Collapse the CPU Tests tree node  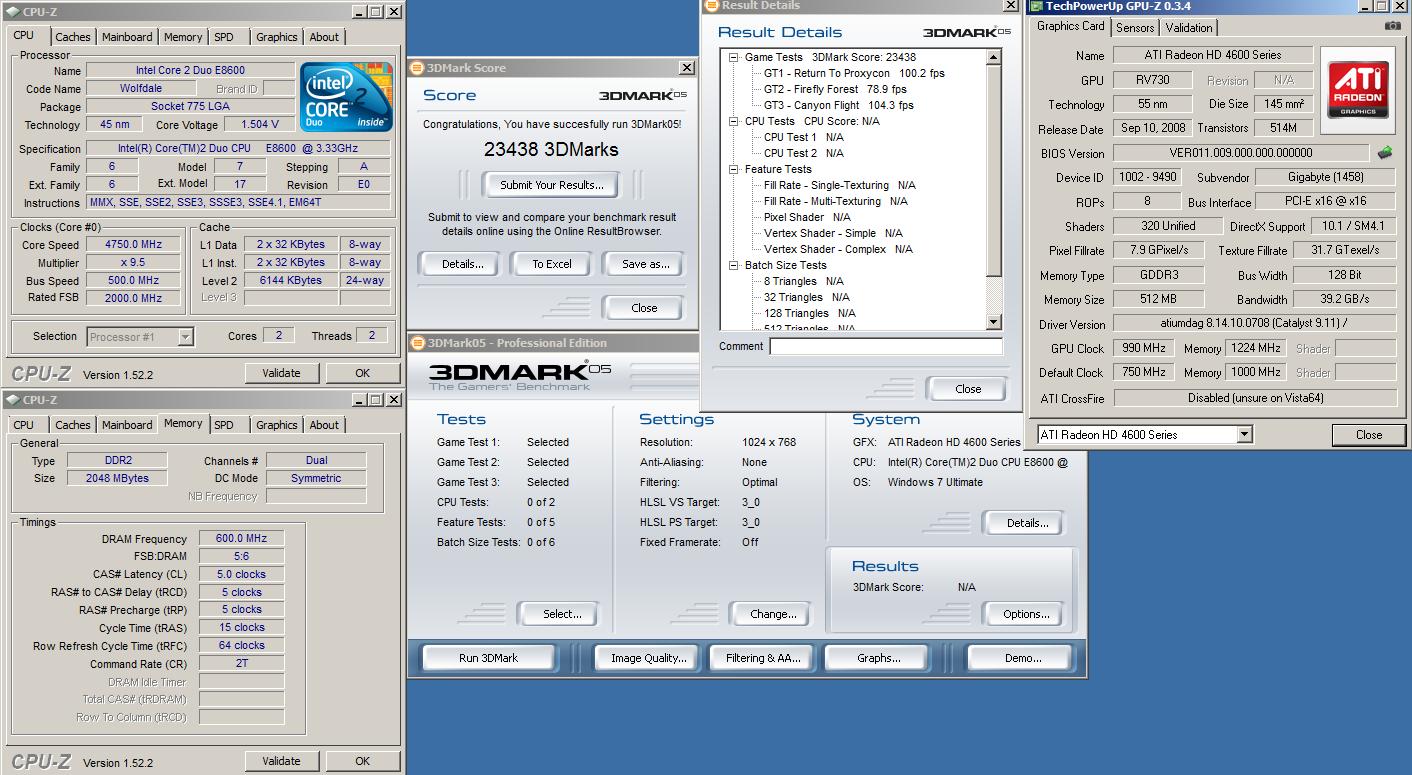[x=734, y=121]
